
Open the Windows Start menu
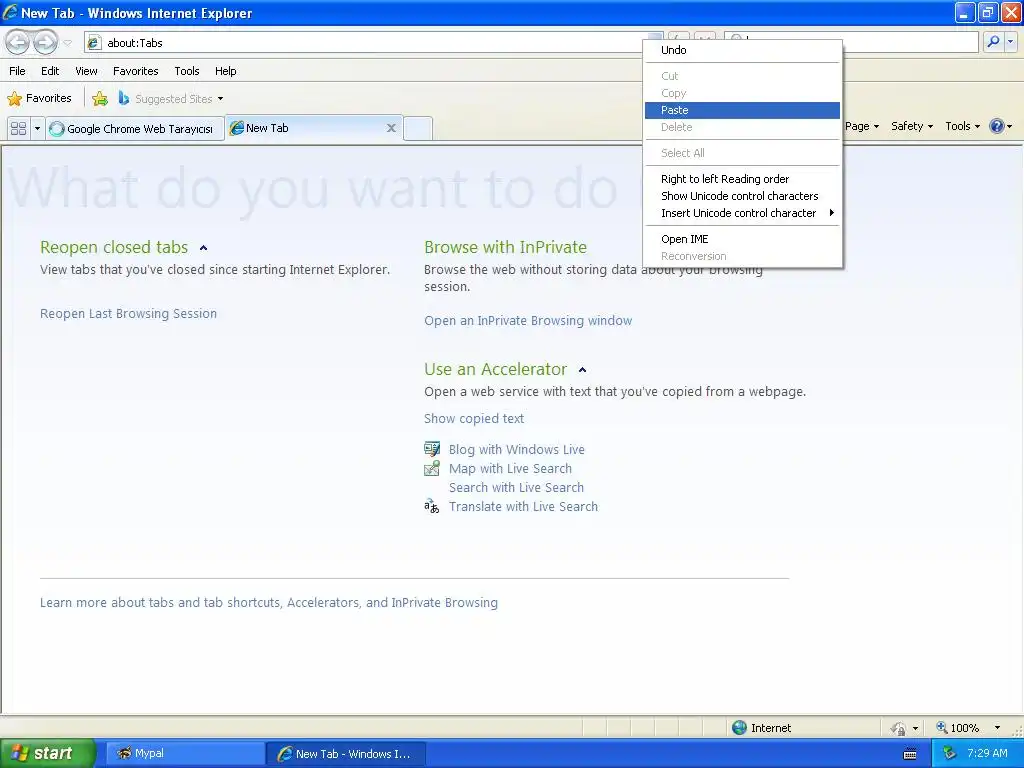[x=48, y=753]
